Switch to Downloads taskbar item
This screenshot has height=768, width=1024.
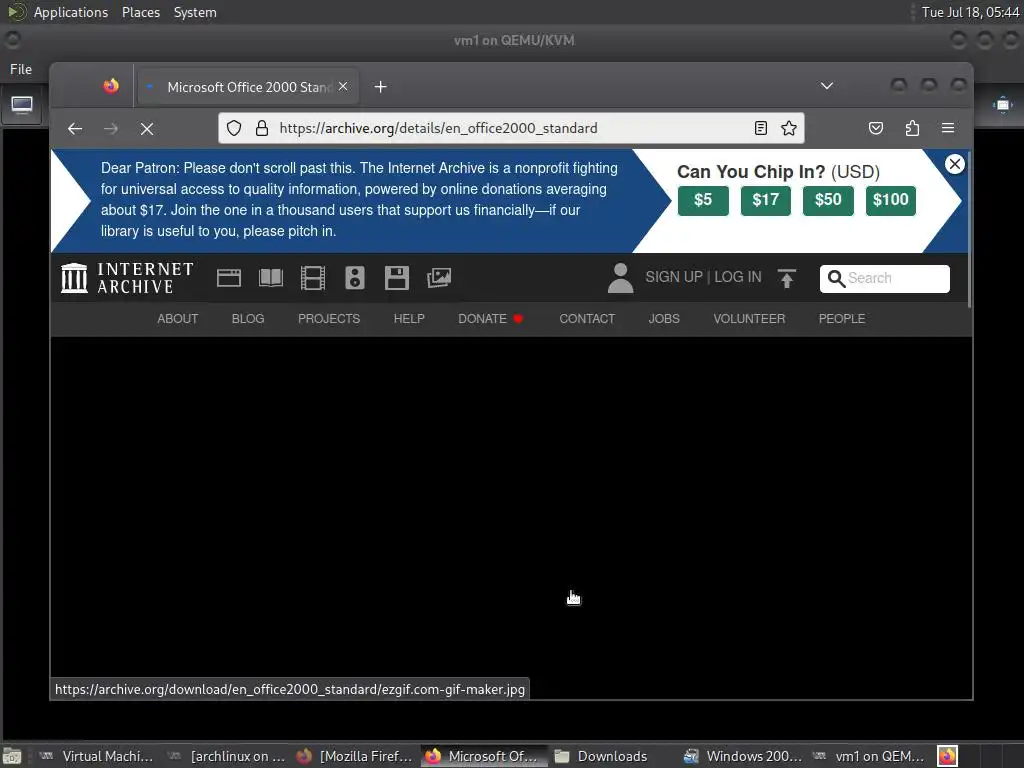pos(613,756)
